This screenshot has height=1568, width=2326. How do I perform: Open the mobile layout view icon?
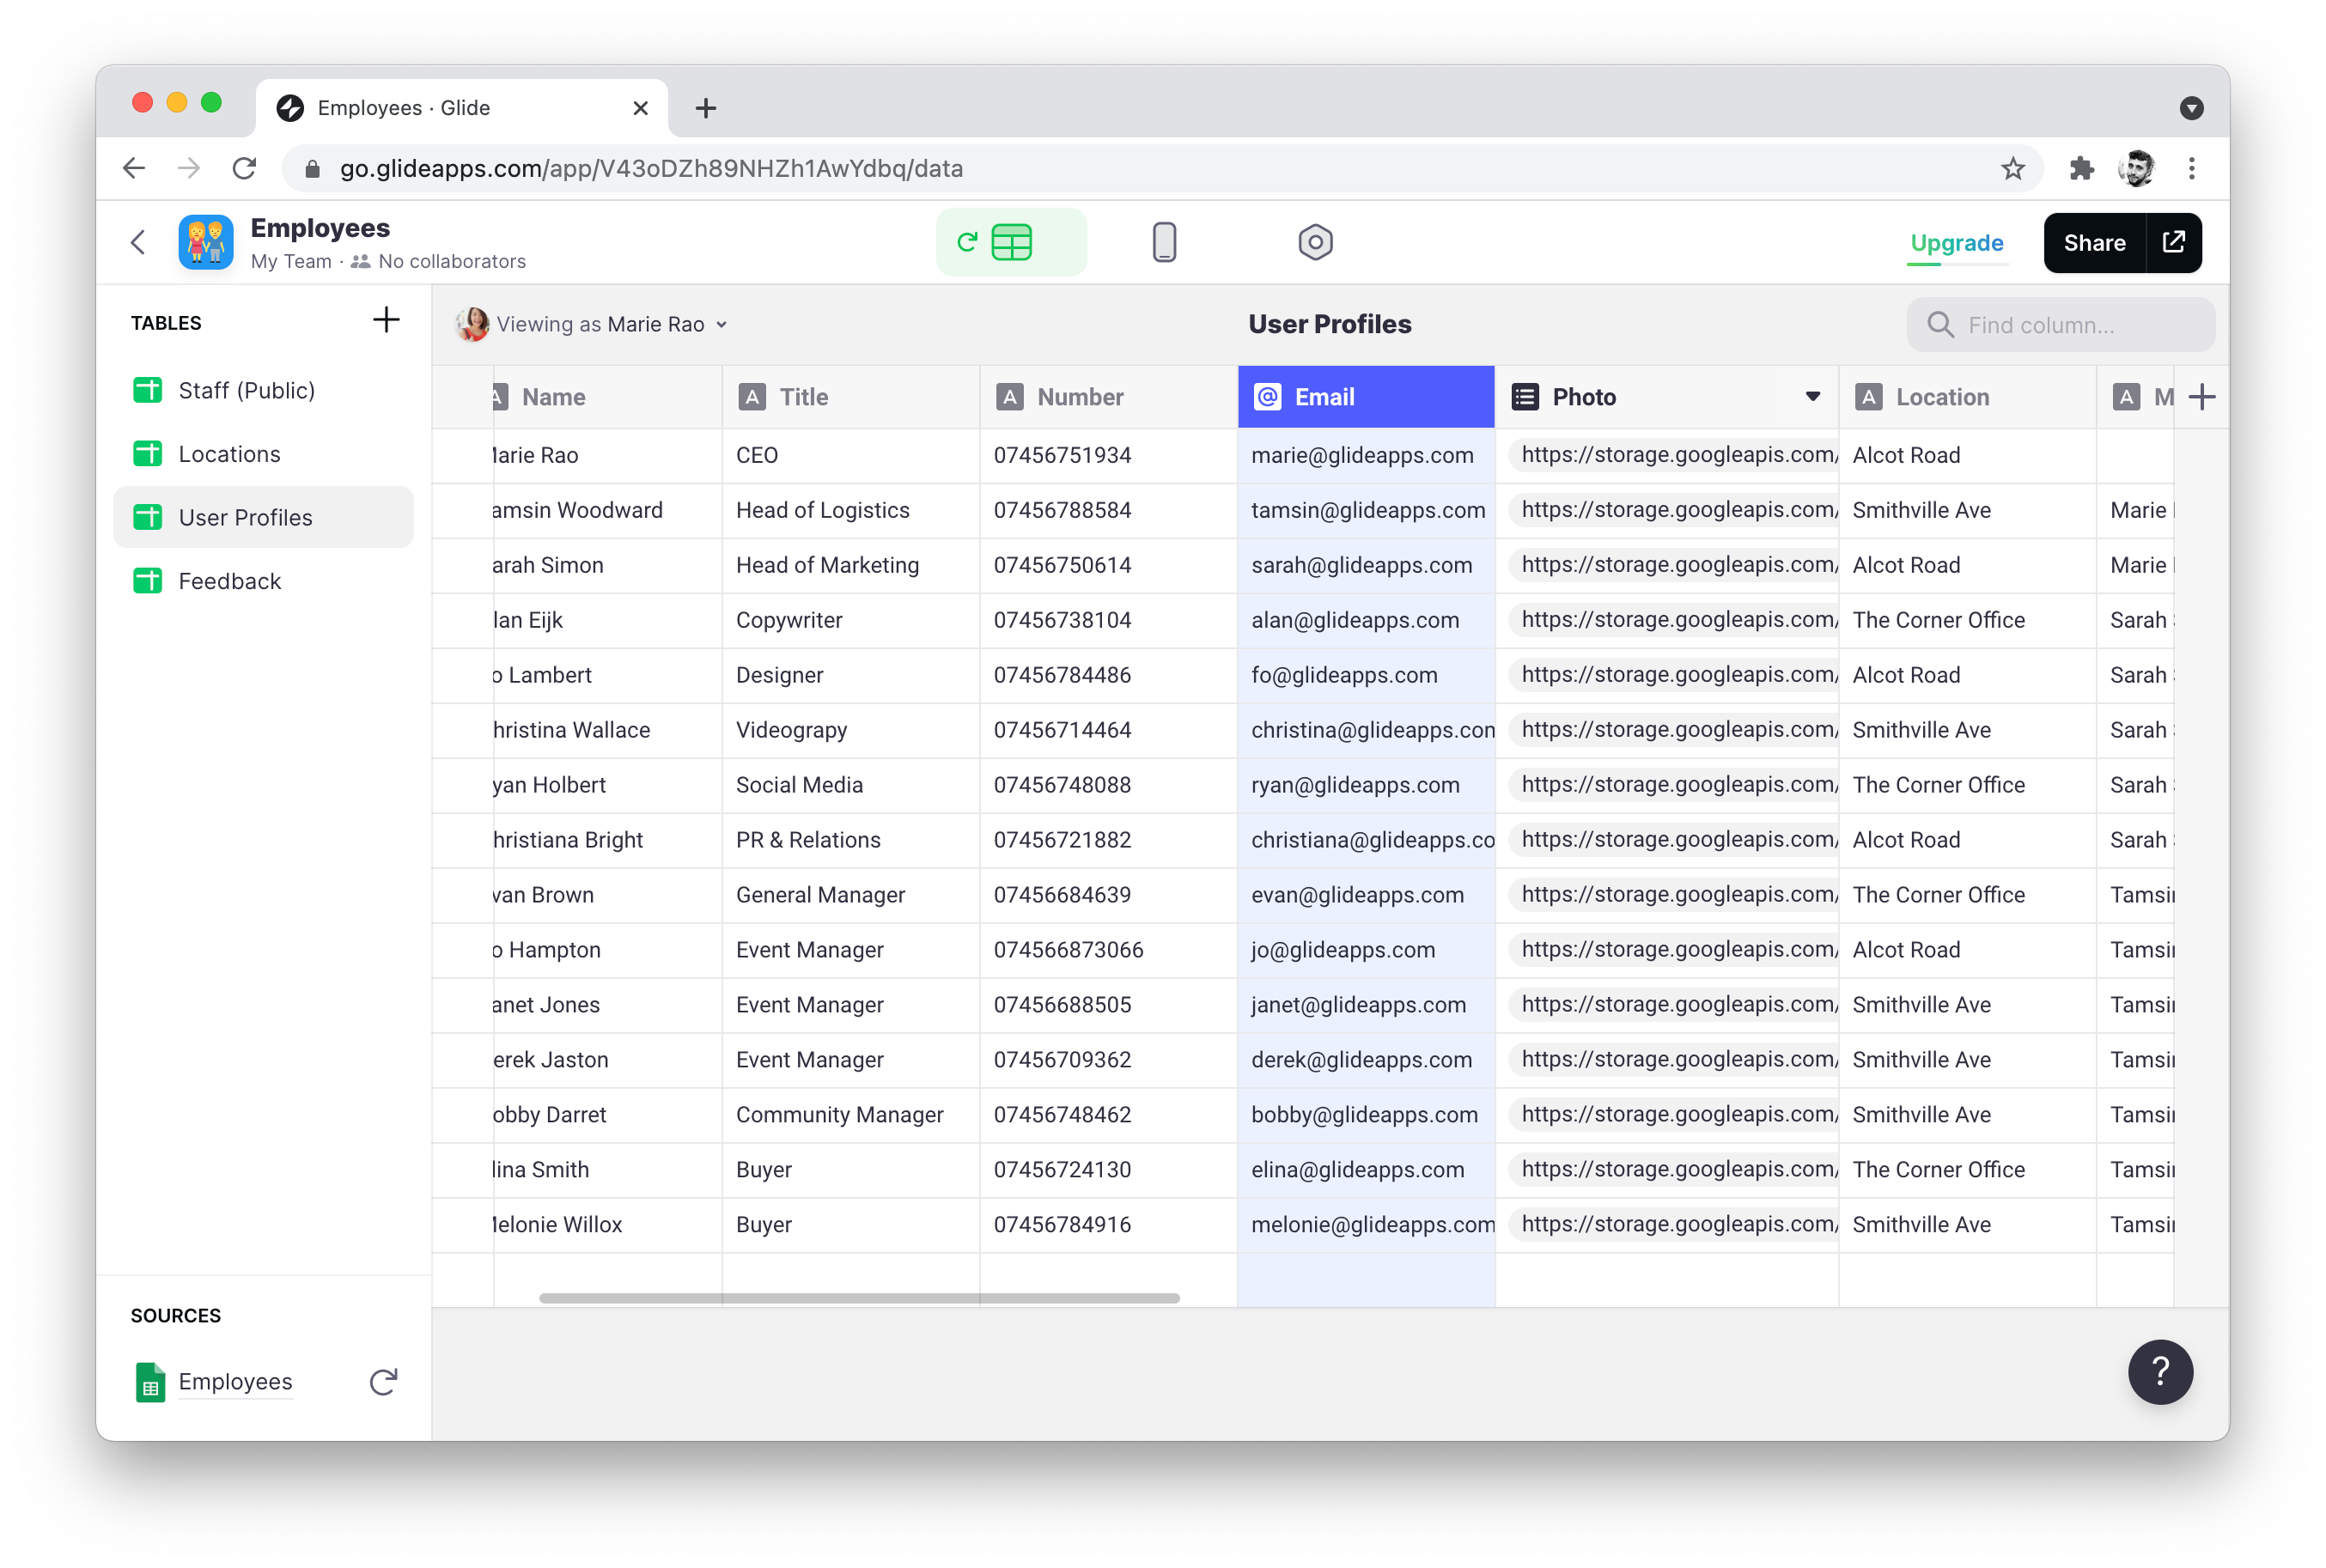click(x=1163, y=242)
